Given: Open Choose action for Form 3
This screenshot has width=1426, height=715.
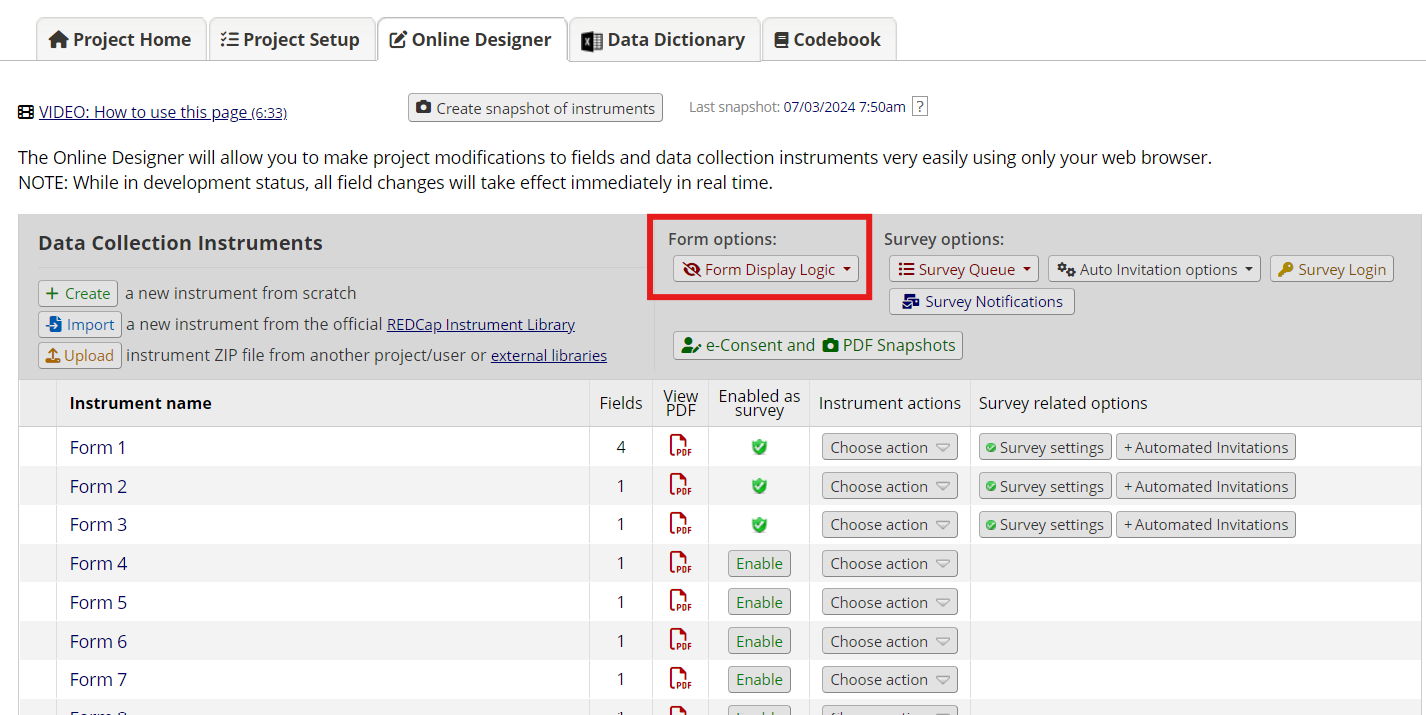Looking at the screenshot, I should pyautogui.click(x=889, y=524).
